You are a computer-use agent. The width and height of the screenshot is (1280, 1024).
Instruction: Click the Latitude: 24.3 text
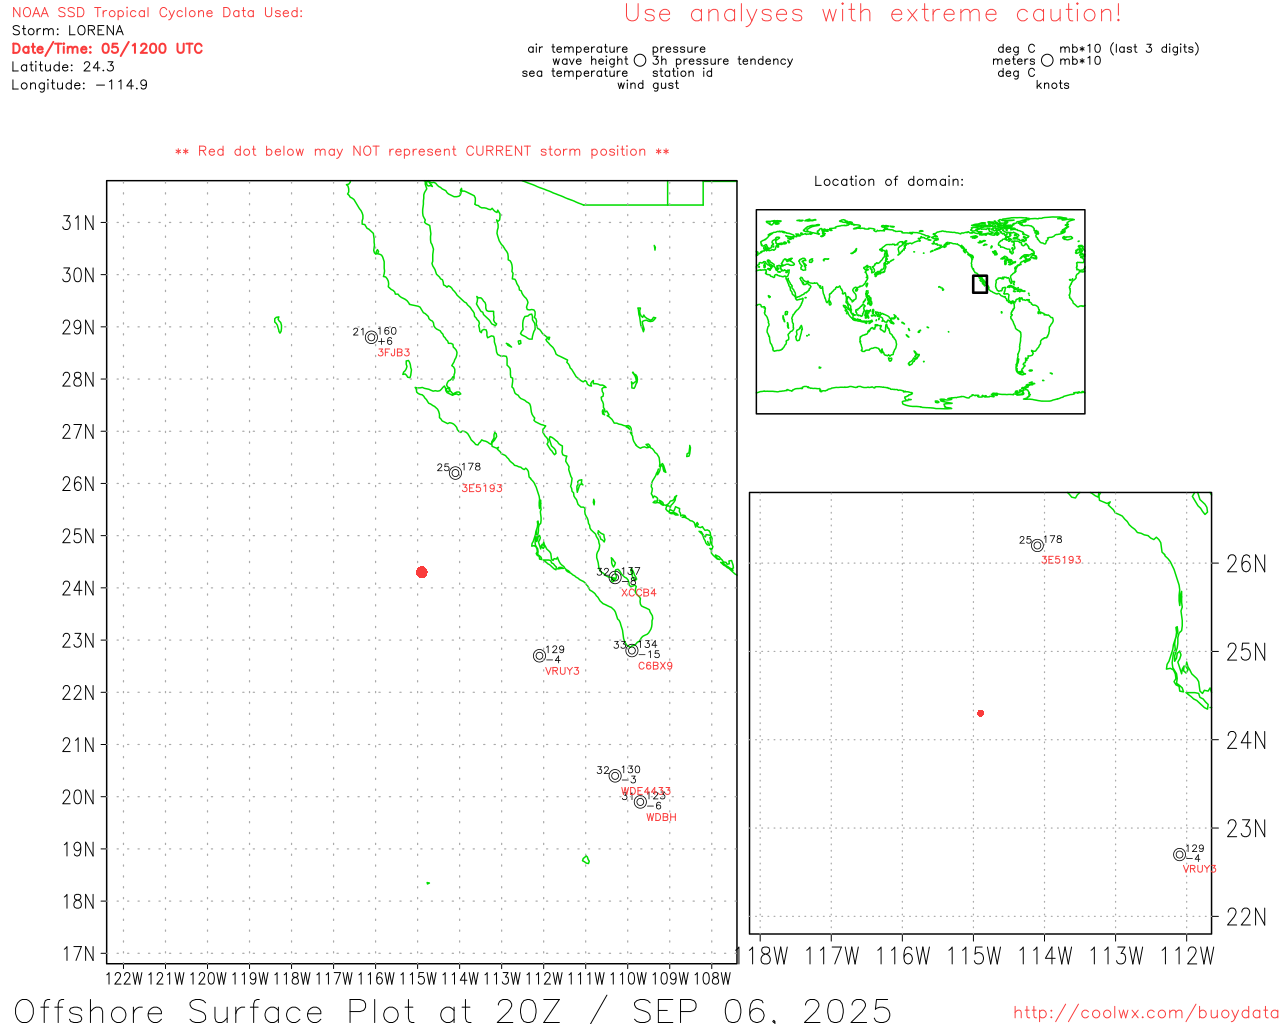pyautogui.click(x=63, y=67)
